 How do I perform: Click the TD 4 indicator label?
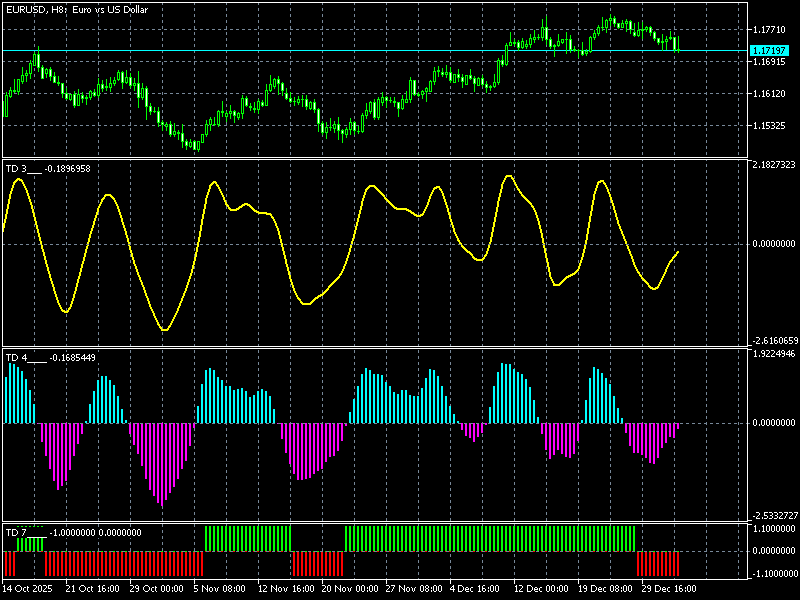click(51, 358)
